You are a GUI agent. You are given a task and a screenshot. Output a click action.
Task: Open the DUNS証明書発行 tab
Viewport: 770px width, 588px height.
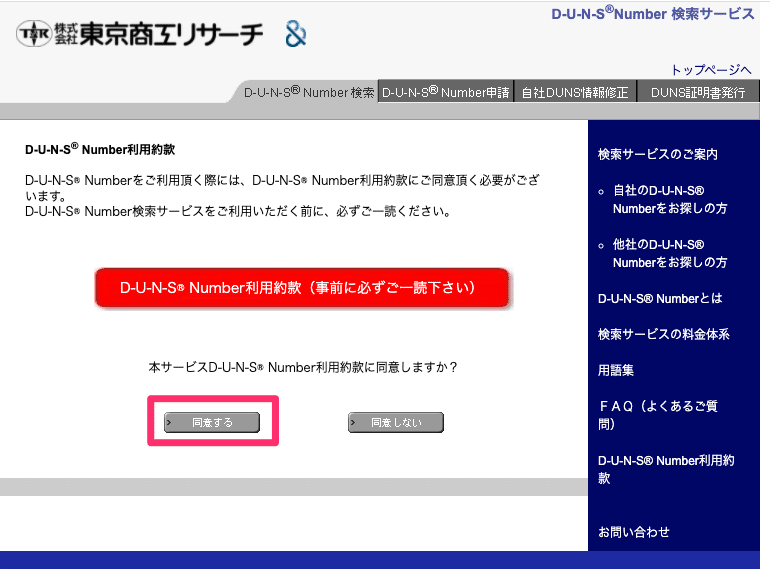point(698,92)
